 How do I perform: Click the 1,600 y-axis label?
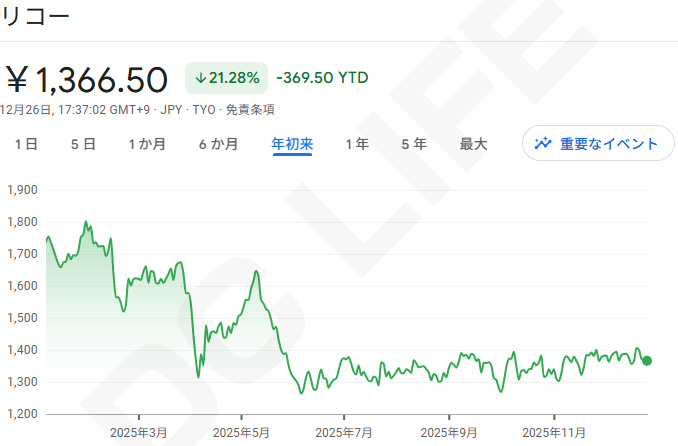click(22, 286)
